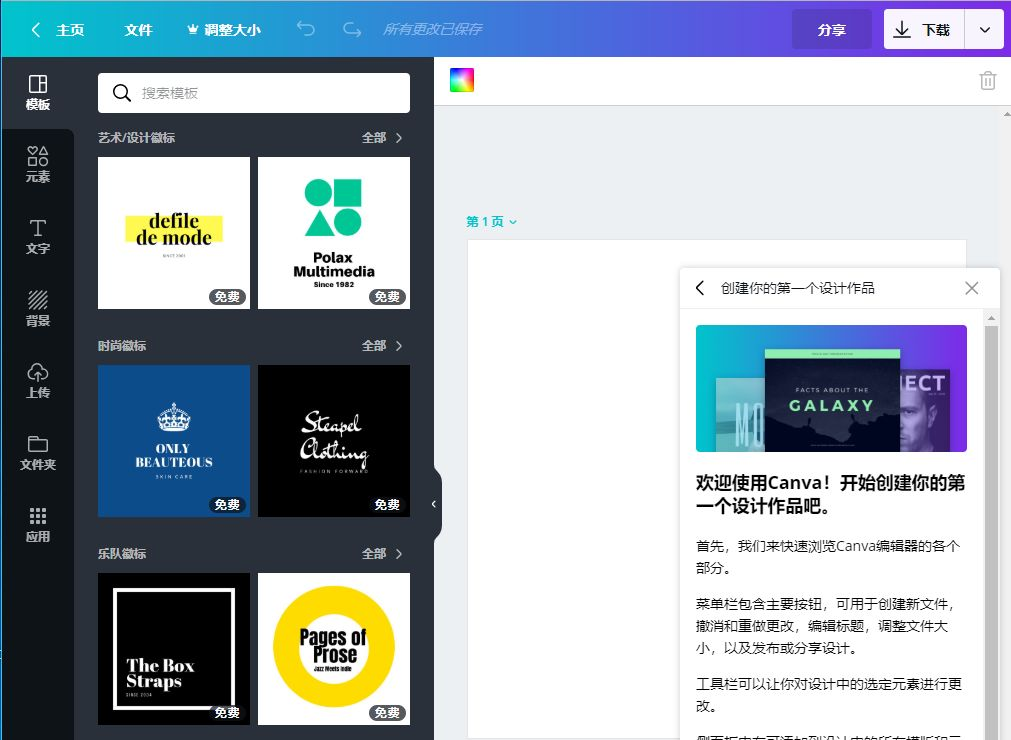This screenshot has height=740, width=1011.
Task: Click the search magnifier icon
Action: coord(121,93)
